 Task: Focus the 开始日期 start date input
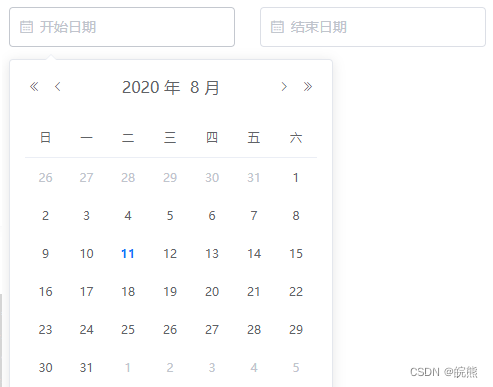(122, 27)
